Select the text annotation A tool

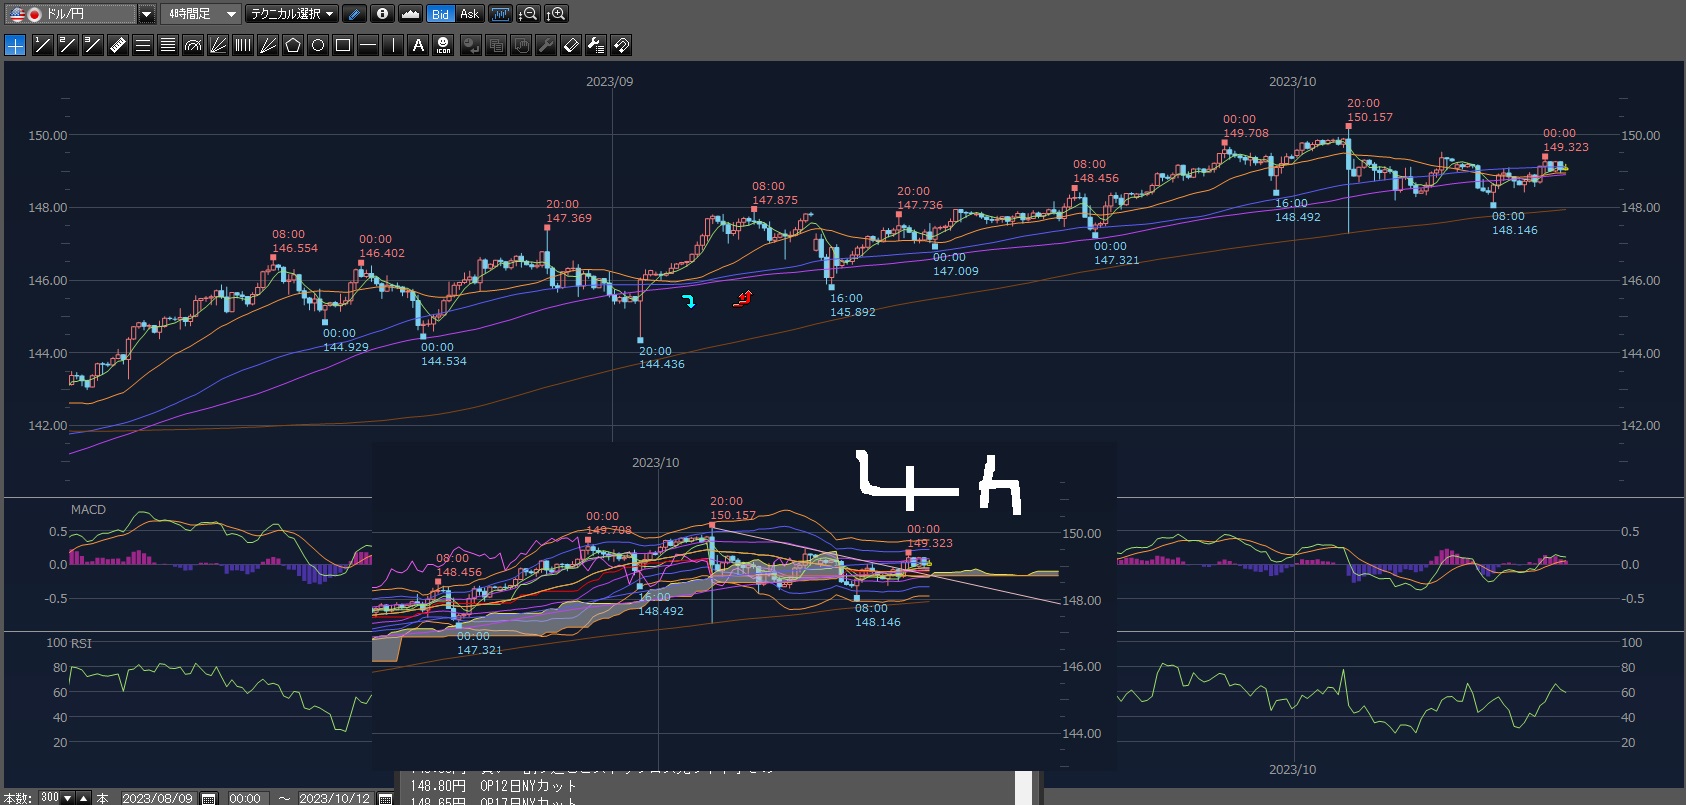click(x=418, y=45)
